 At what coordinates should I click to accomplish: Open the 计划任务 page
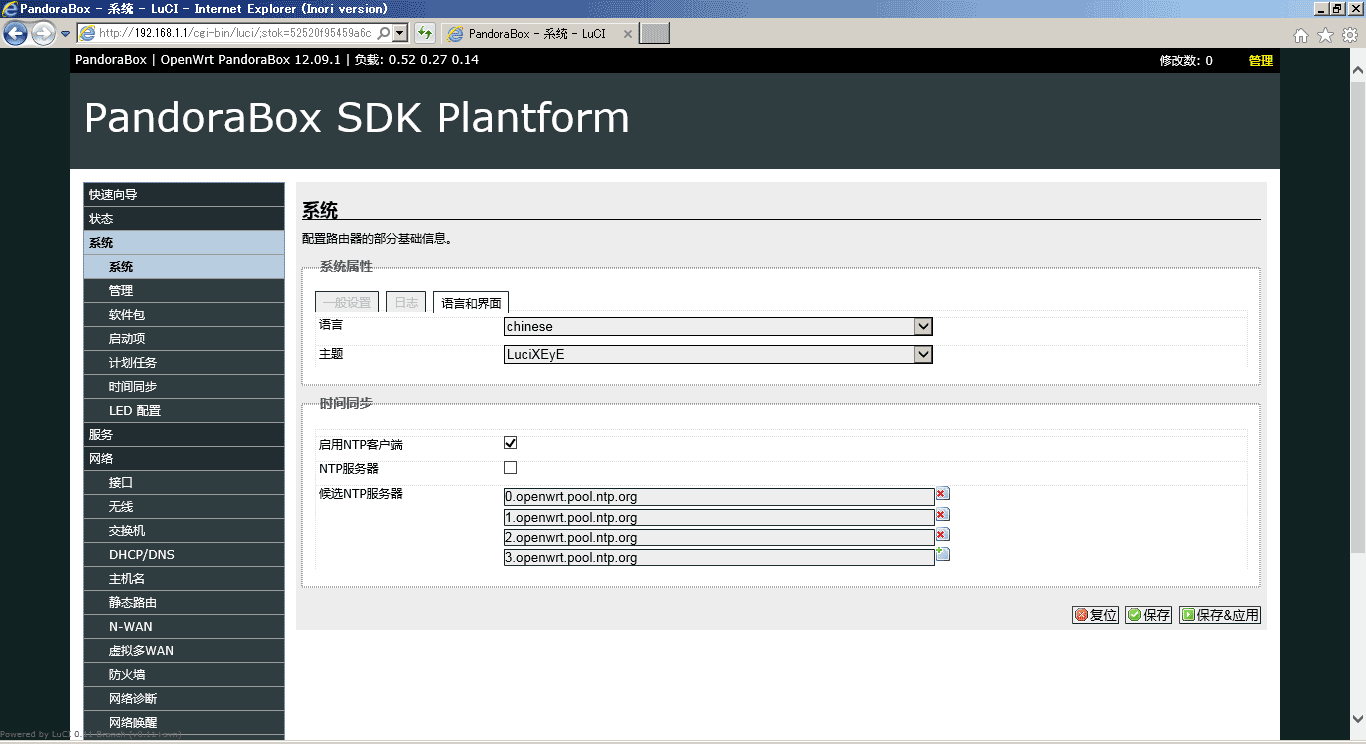tap(184, 362)
